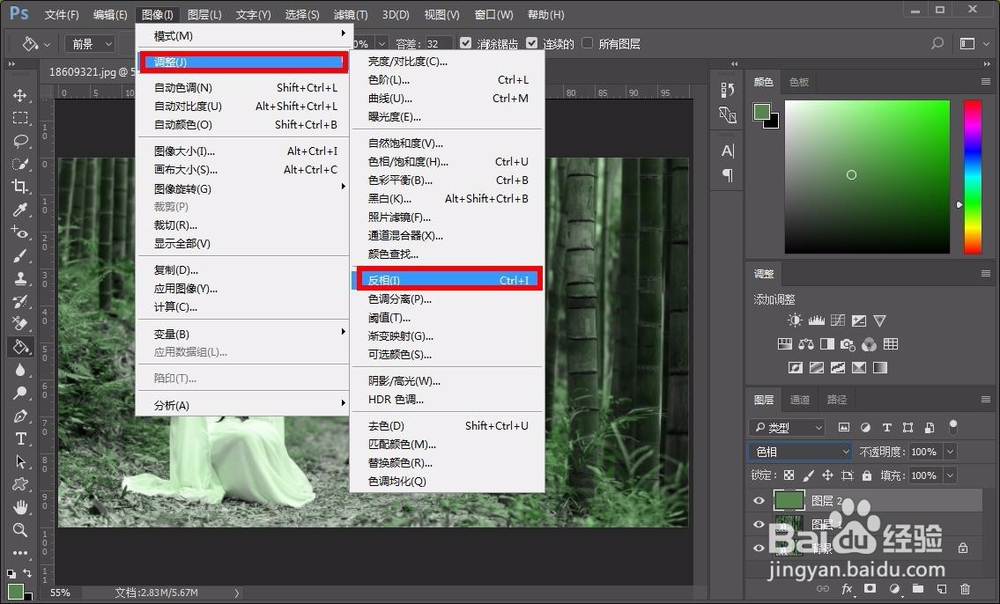The width and height of the screenshot is (1000, 604).
Task: Select the Pen tool
Action: (x=20, y=416)
